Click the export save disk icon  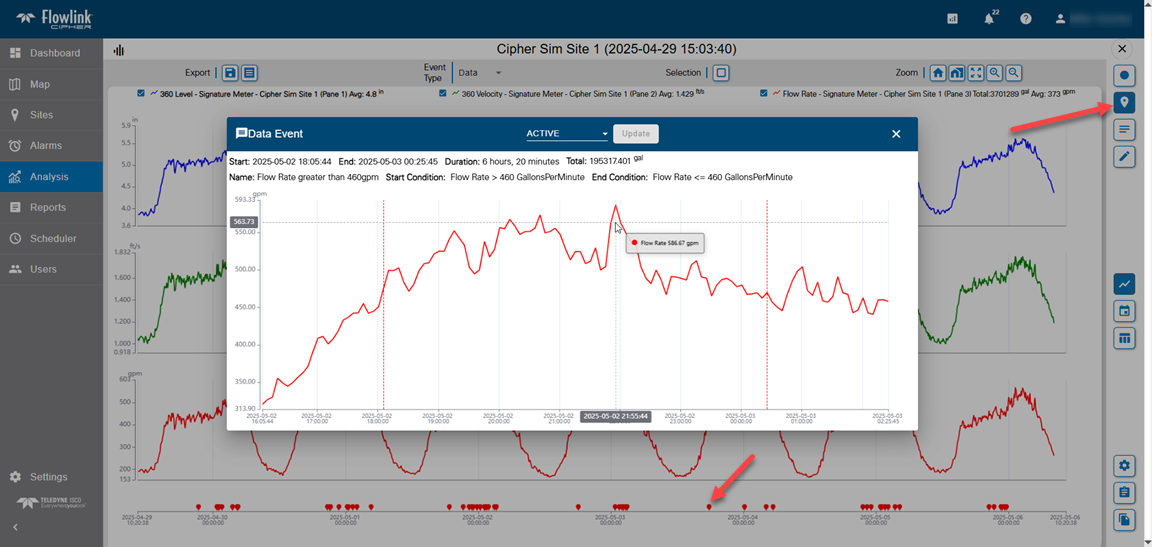coord(230,73)
